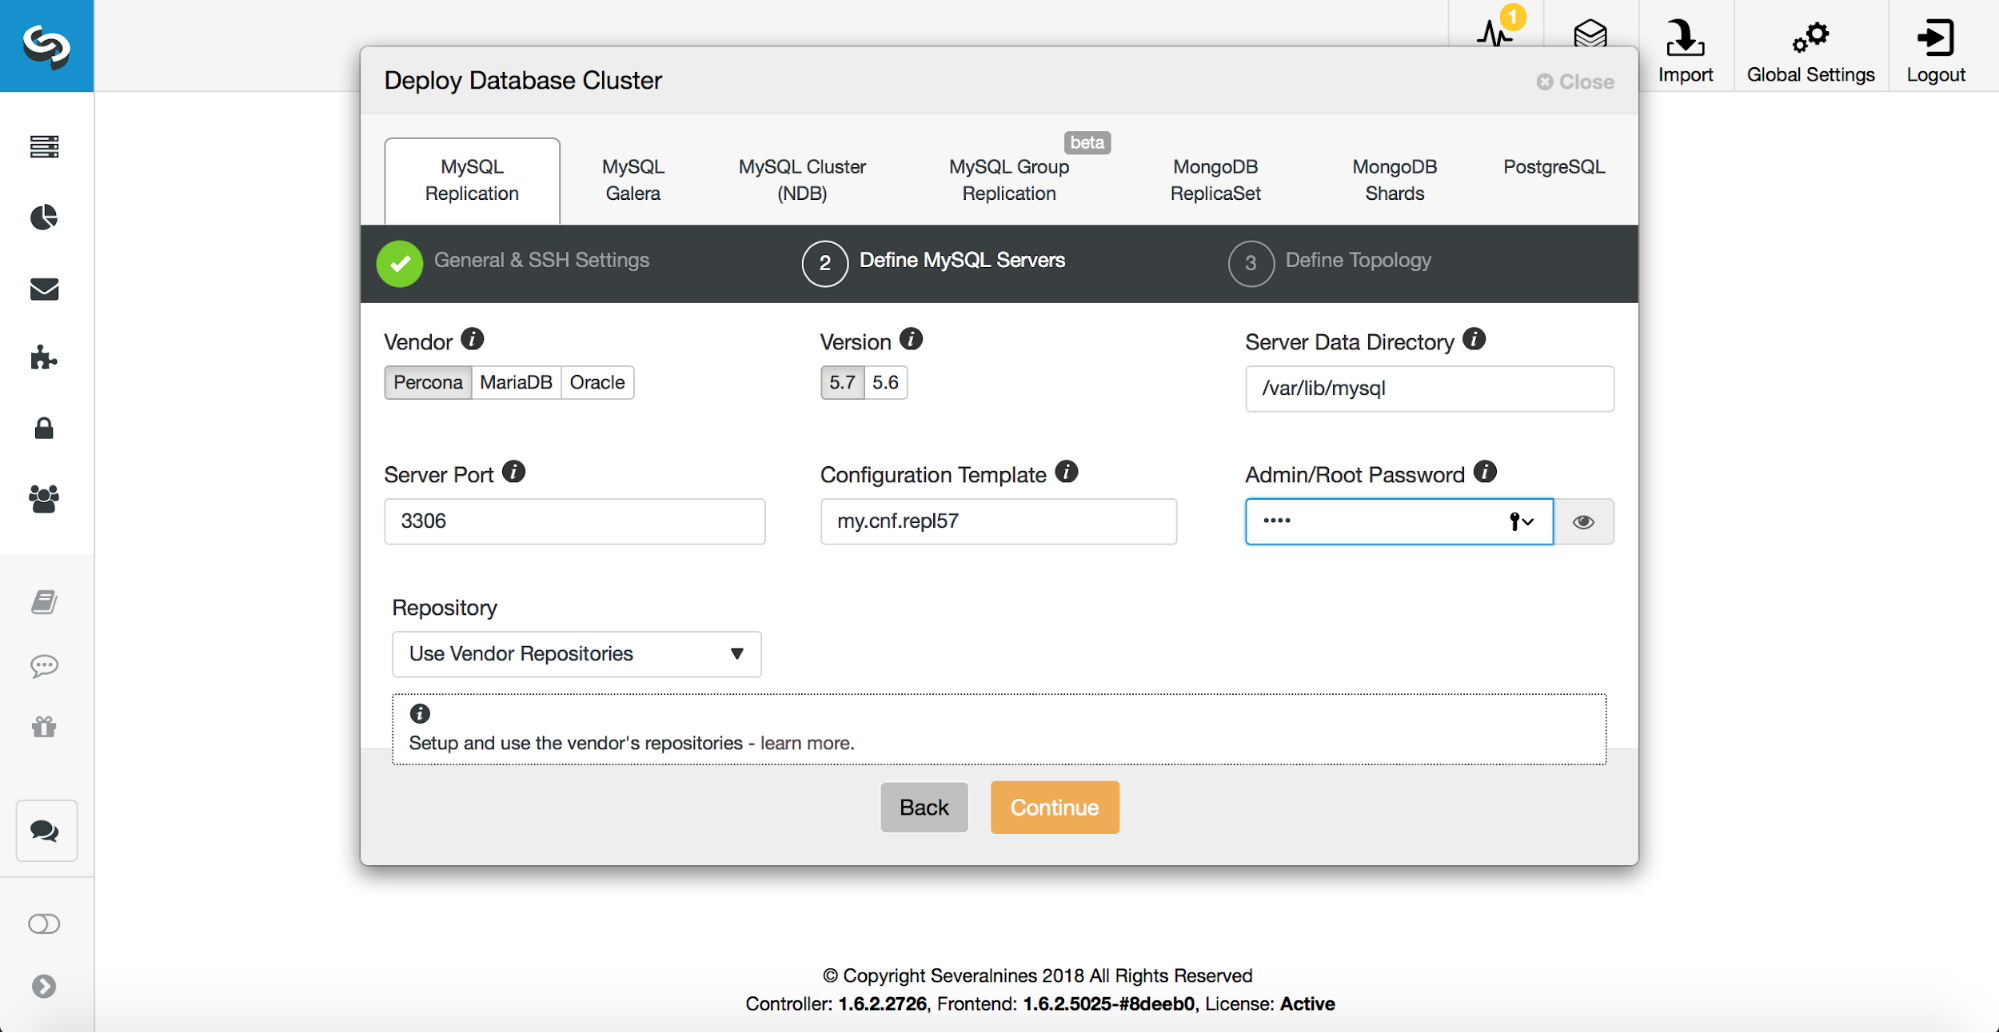Select Percona as the vendor
The image size is (1999, 1033).
tap(428, 382)
